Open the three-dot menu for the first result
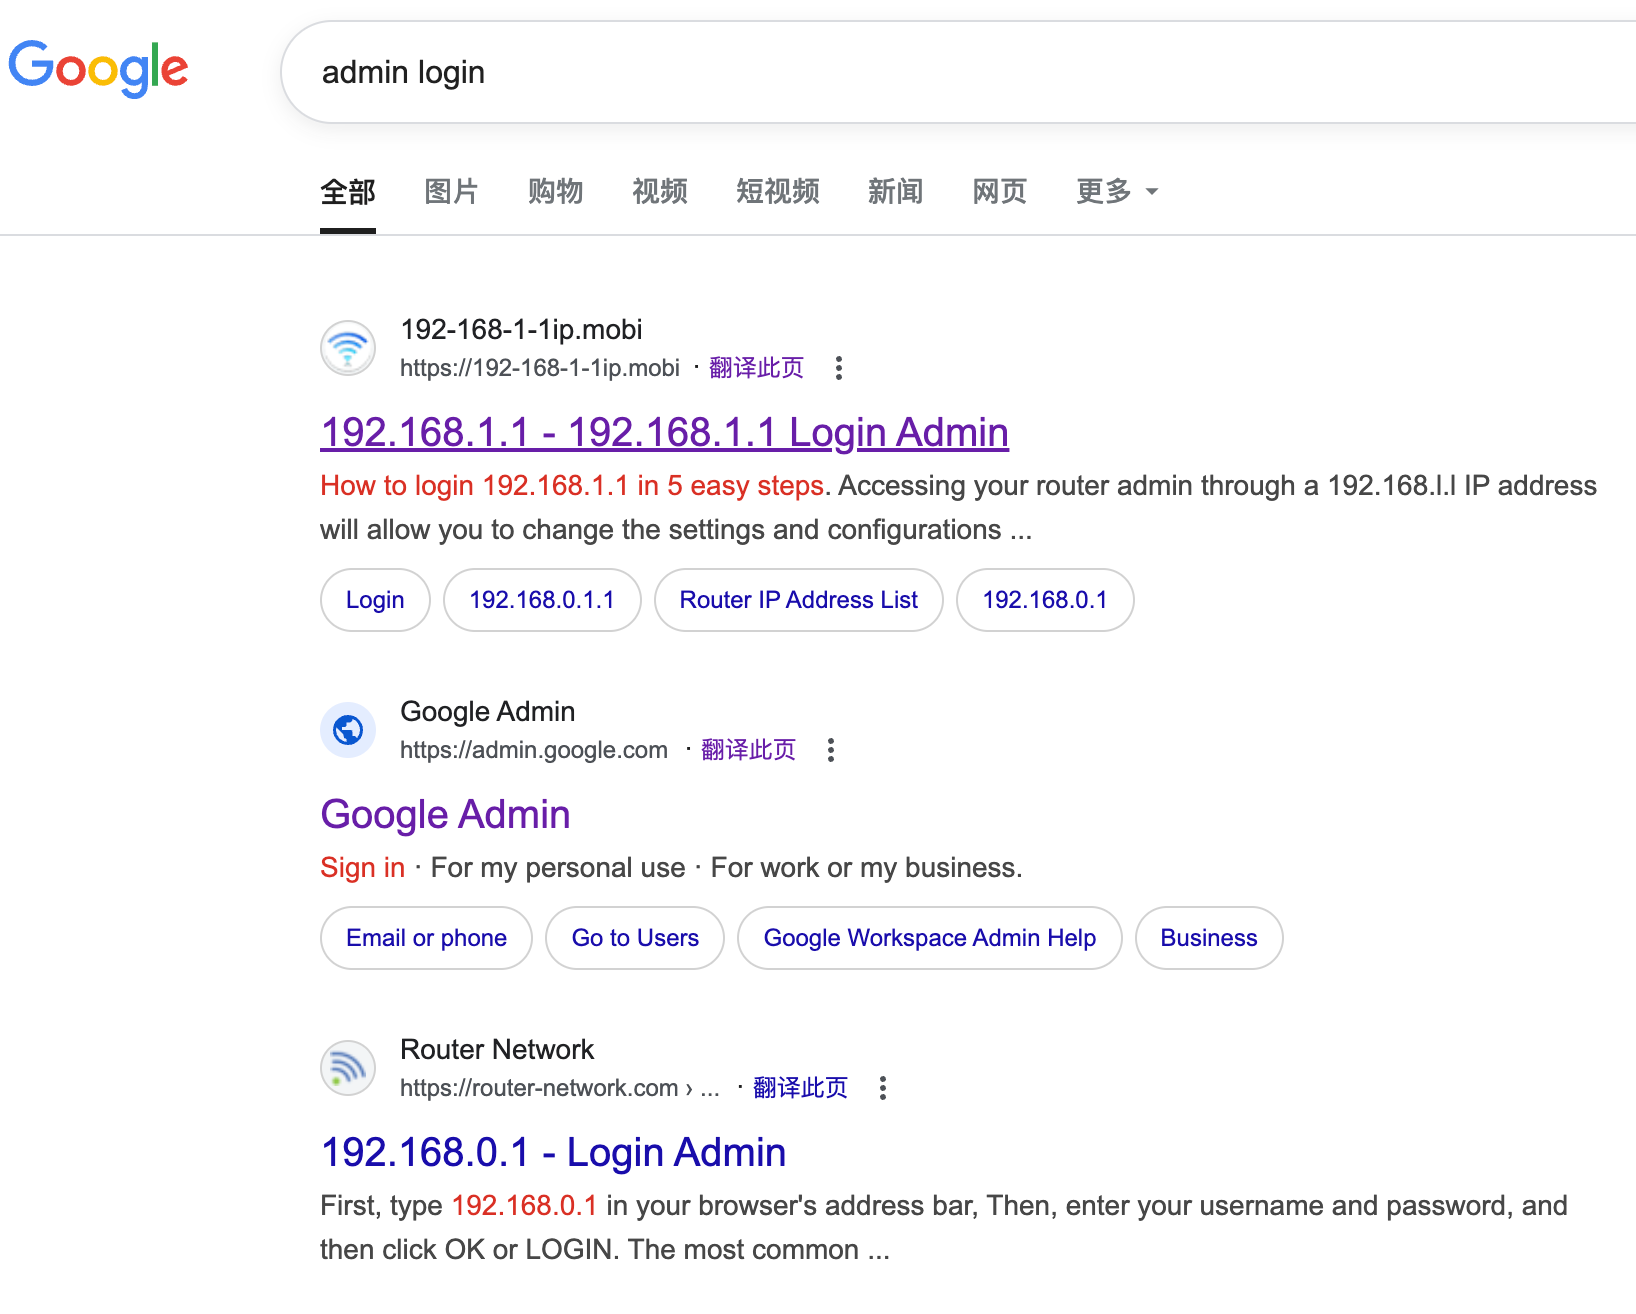The height and width of the screenshot is (1314, 1636). click(x=839, y=369)
